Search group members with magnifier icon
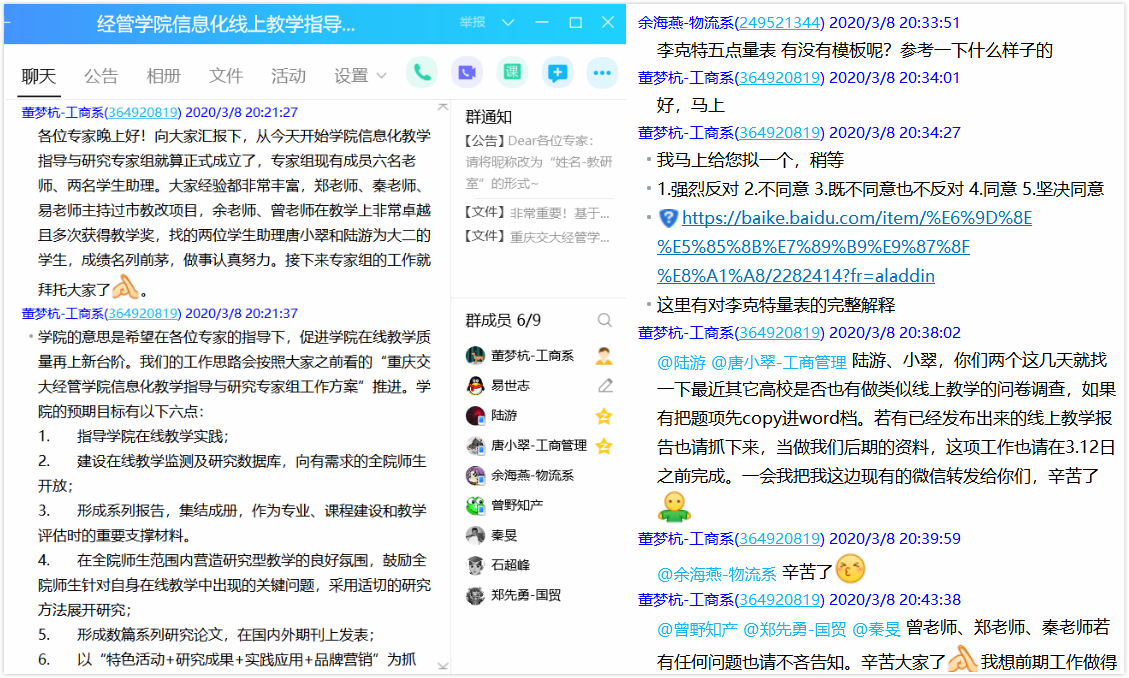This screenshot has height=678, width=1129. (604, 320)
